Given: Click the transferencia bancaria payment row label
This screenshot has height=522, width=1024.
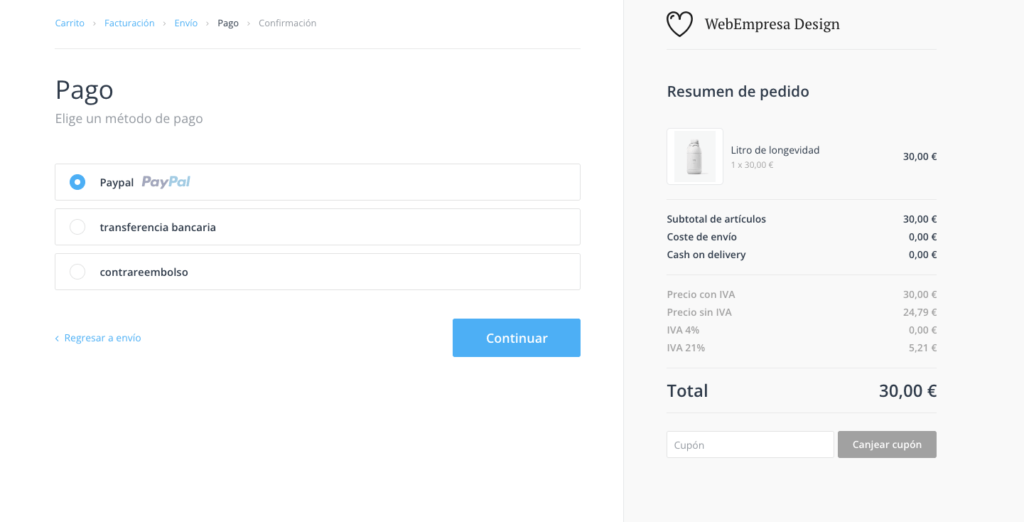Looking at the screenshot, I should tap(158, 227).
